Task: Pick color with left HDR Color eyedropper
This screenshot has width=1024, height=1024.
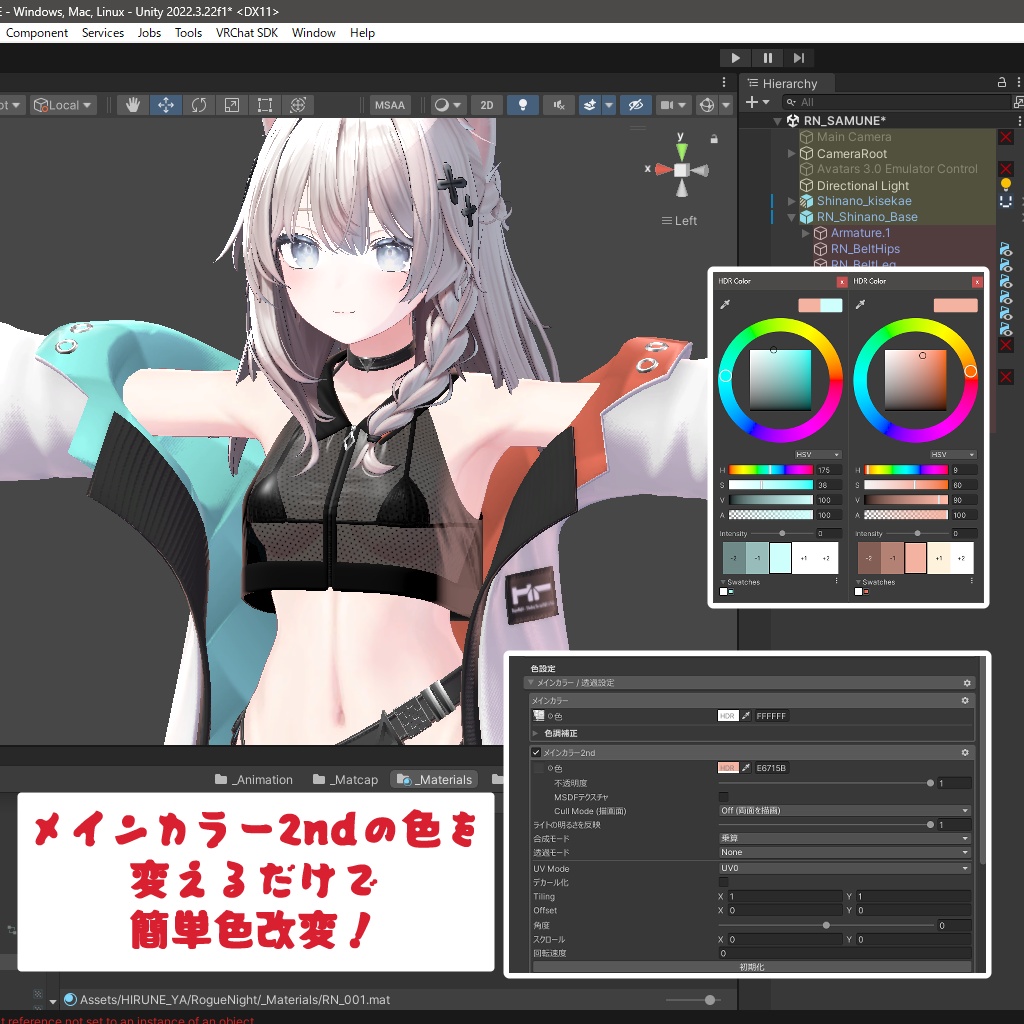Action: [x=725, y=304]
